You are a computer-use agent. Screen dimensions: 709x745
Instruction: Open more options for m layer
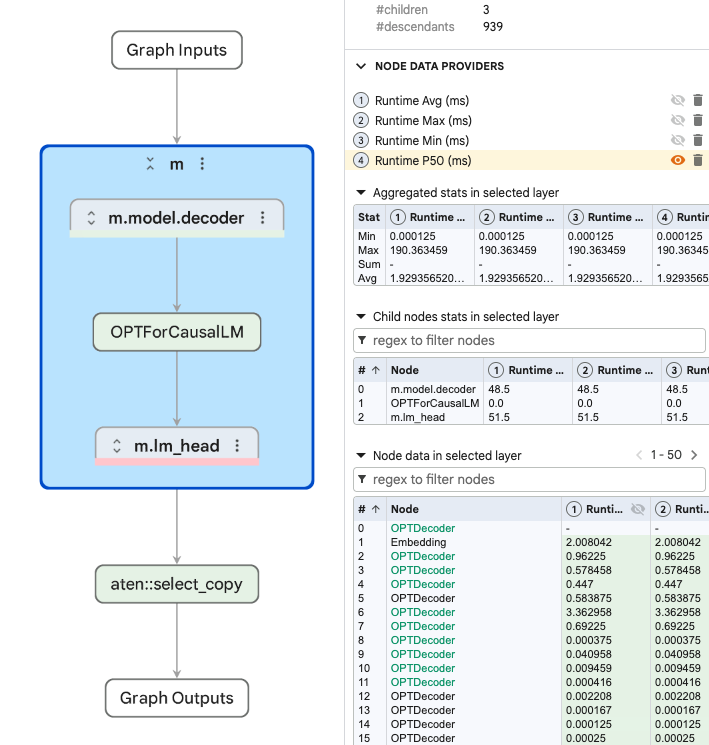point(202,164)
